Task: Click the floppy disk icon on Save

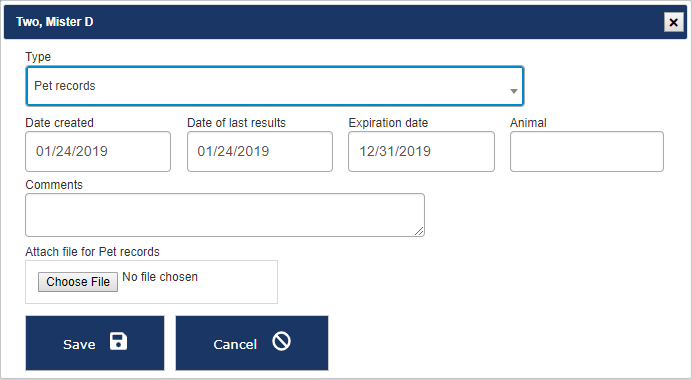Action: (118, 342)
